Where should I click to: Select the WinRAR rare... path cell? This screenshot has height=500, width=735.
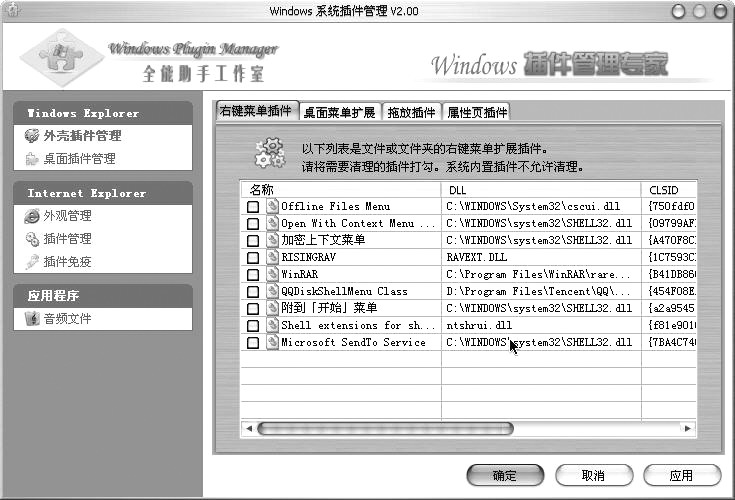click(541, 274)
